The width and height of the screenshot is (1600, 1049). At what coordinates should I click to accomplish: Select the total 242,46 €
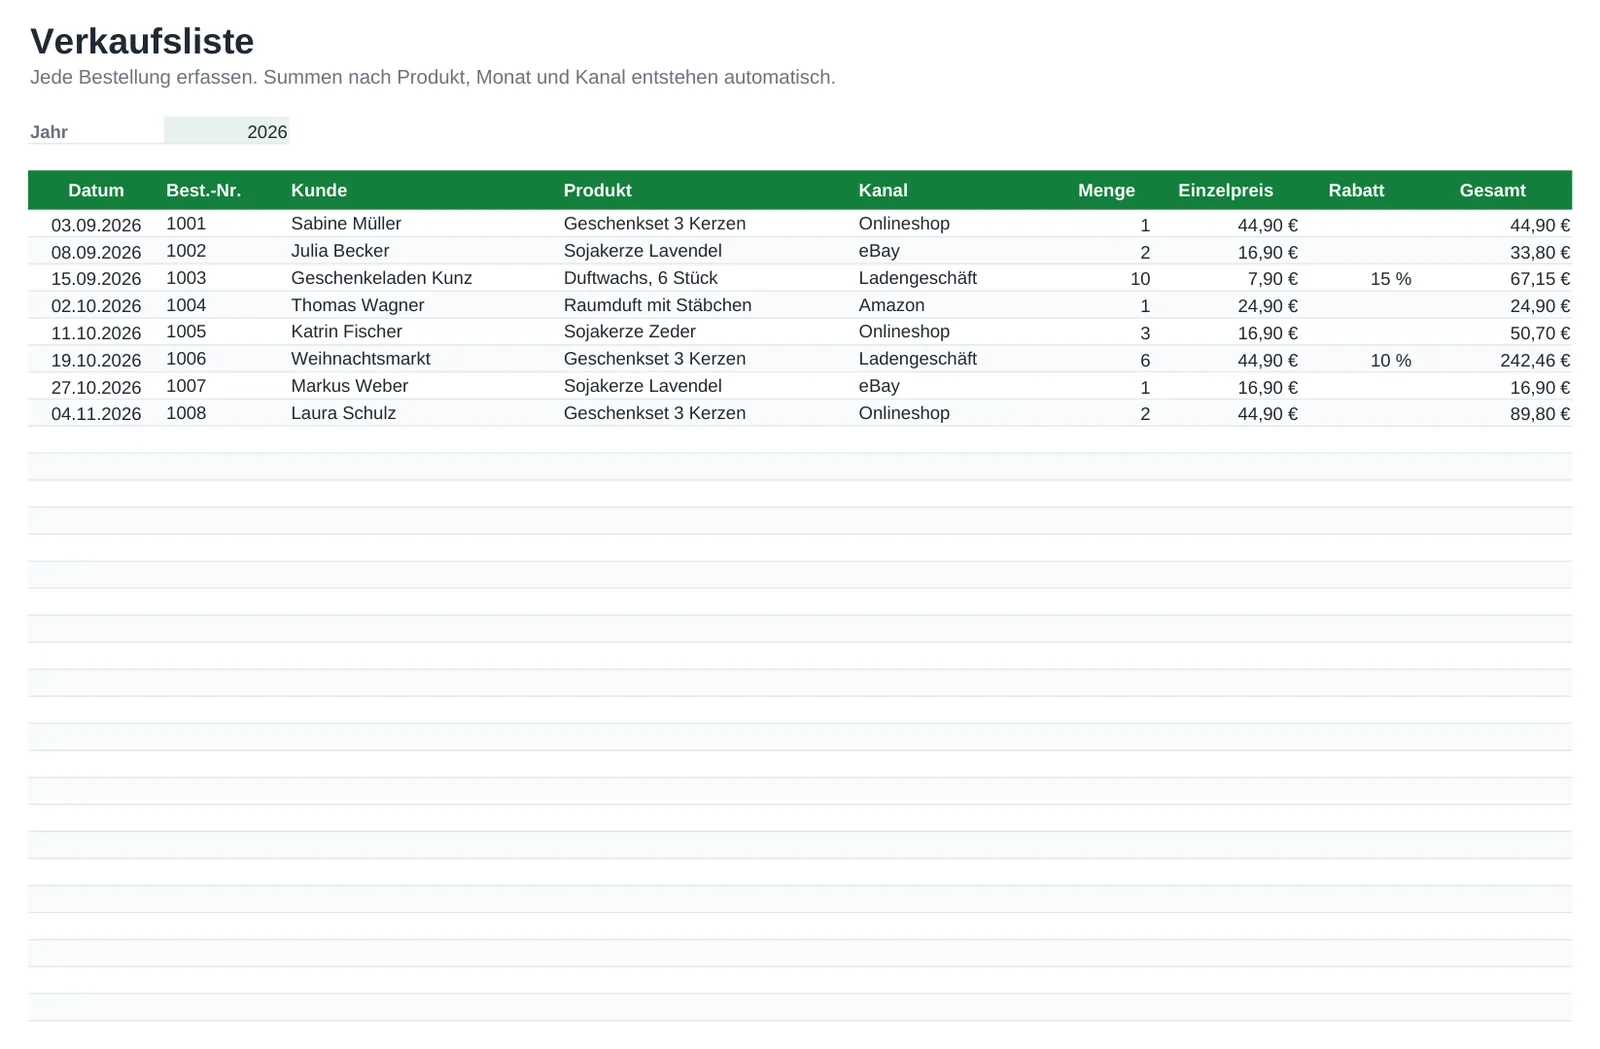click(x=1534, y=360)
